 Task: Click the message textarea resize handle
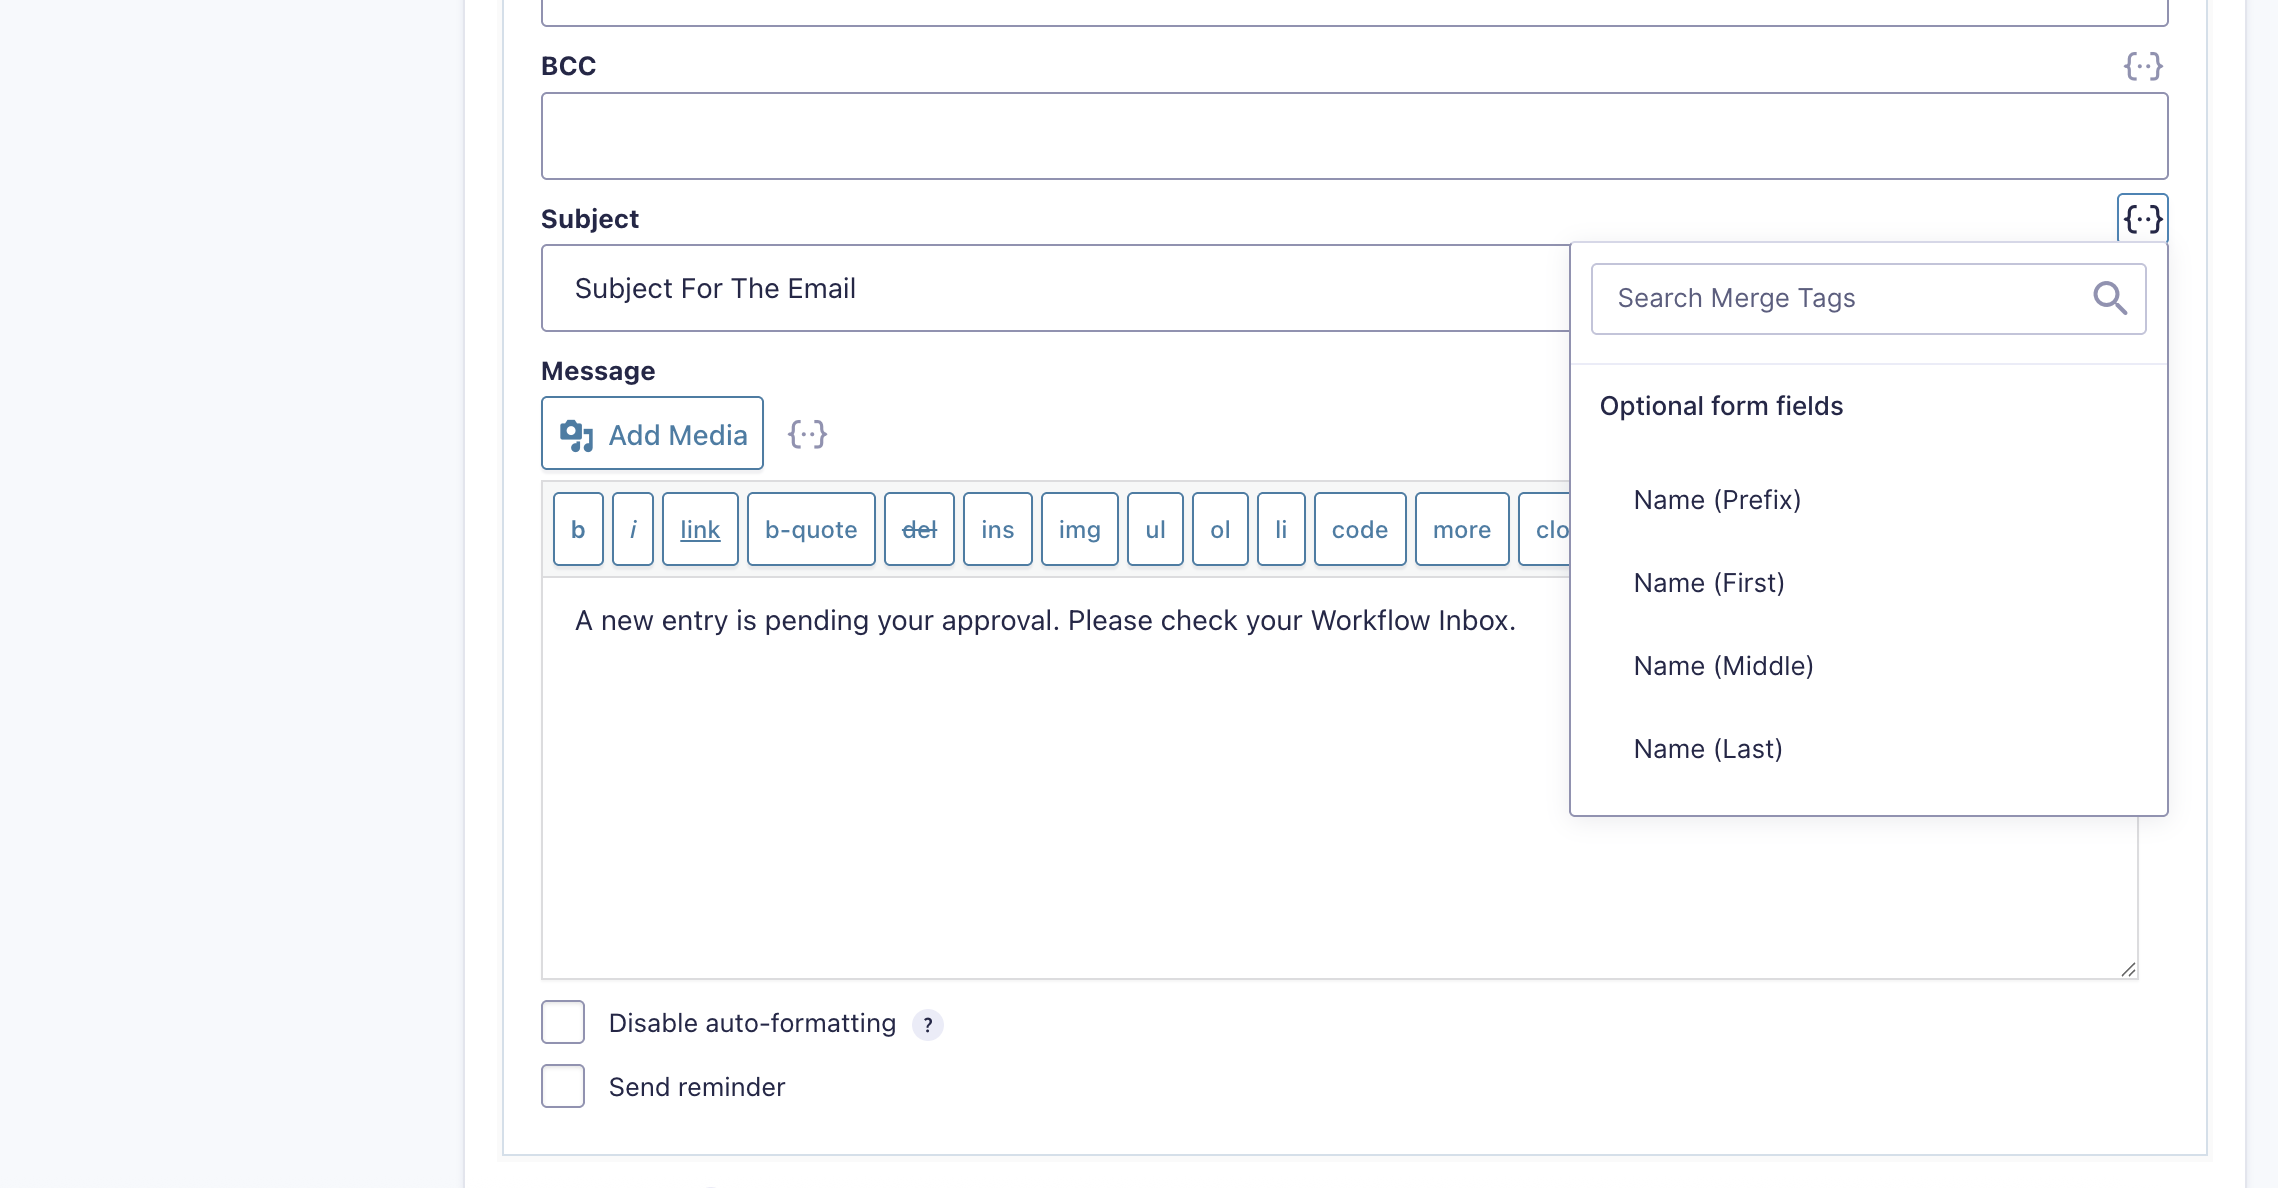[x=2127, y=969]
